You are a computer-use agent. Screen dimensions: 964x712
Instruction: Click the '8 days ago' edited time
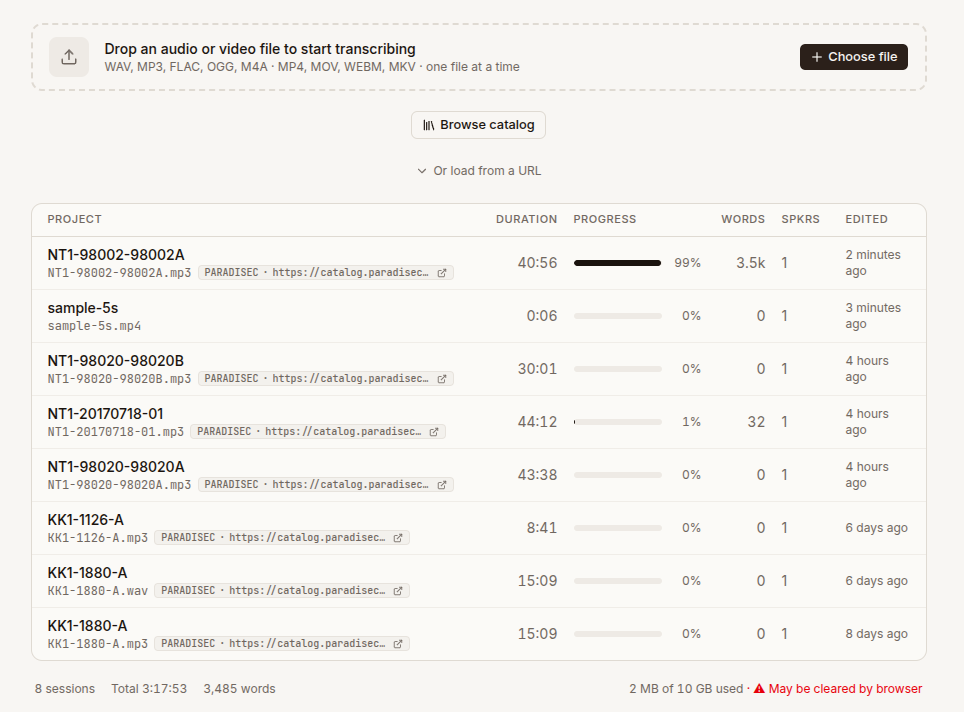876,634
